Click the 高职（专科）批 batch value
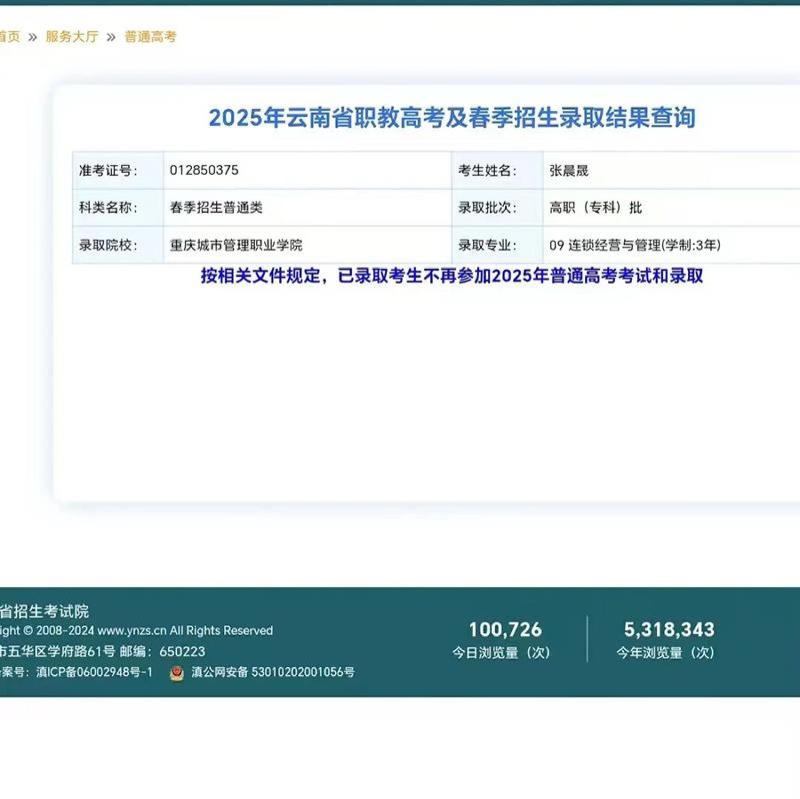 pos(595,207)
